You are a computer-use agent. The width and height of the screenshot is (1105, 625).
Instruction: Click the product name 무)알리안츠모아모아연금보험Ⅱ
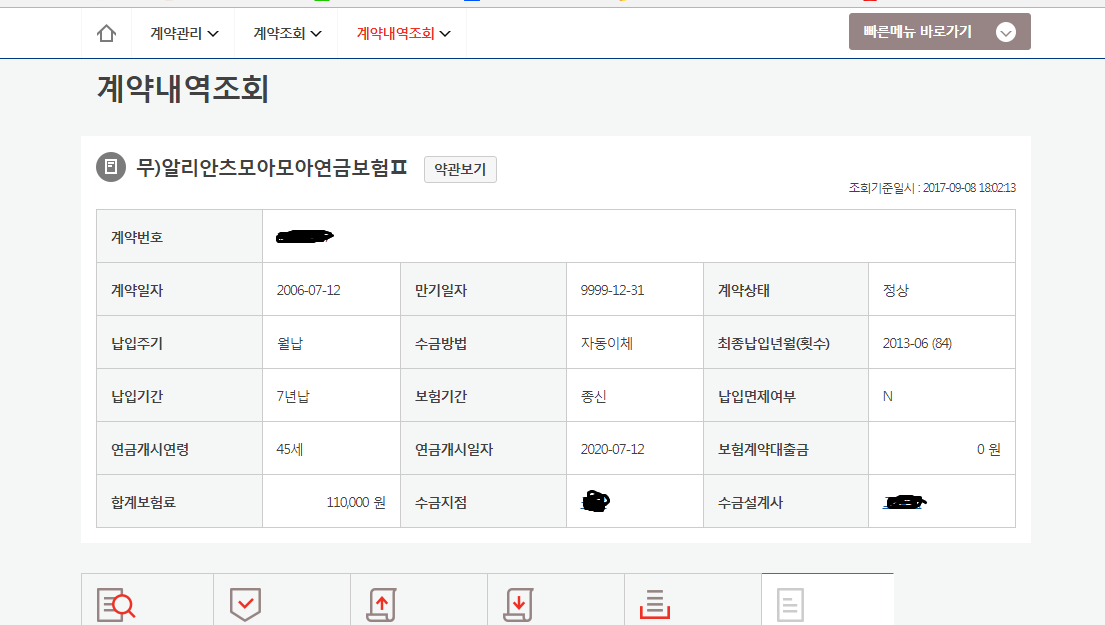tap(272, 168)
